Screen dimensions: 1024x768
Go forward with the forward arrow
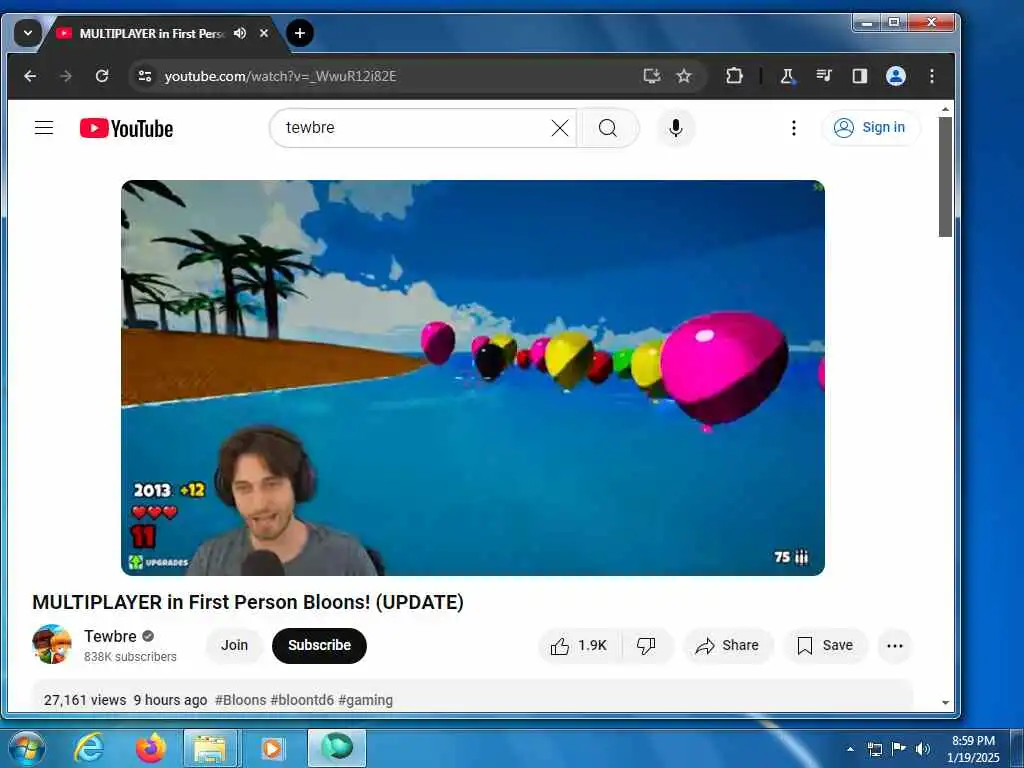pos(66,76)
